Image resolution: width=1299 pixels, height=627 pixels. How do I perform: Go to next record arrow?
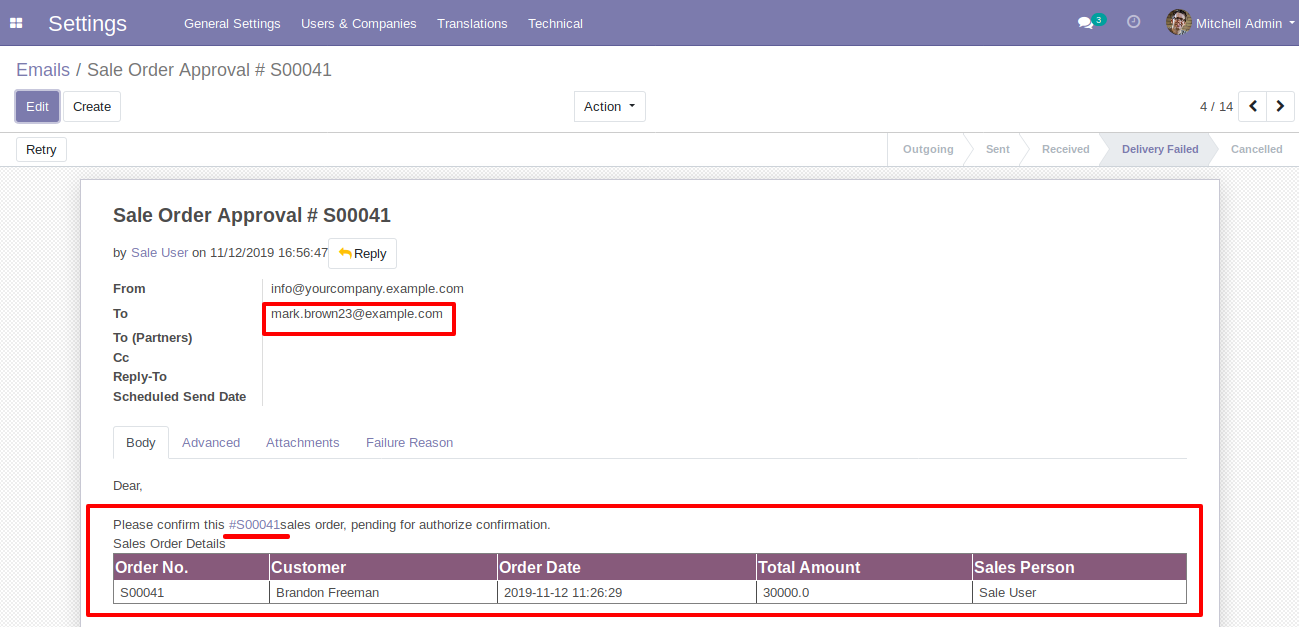[x=1280, y=106]
